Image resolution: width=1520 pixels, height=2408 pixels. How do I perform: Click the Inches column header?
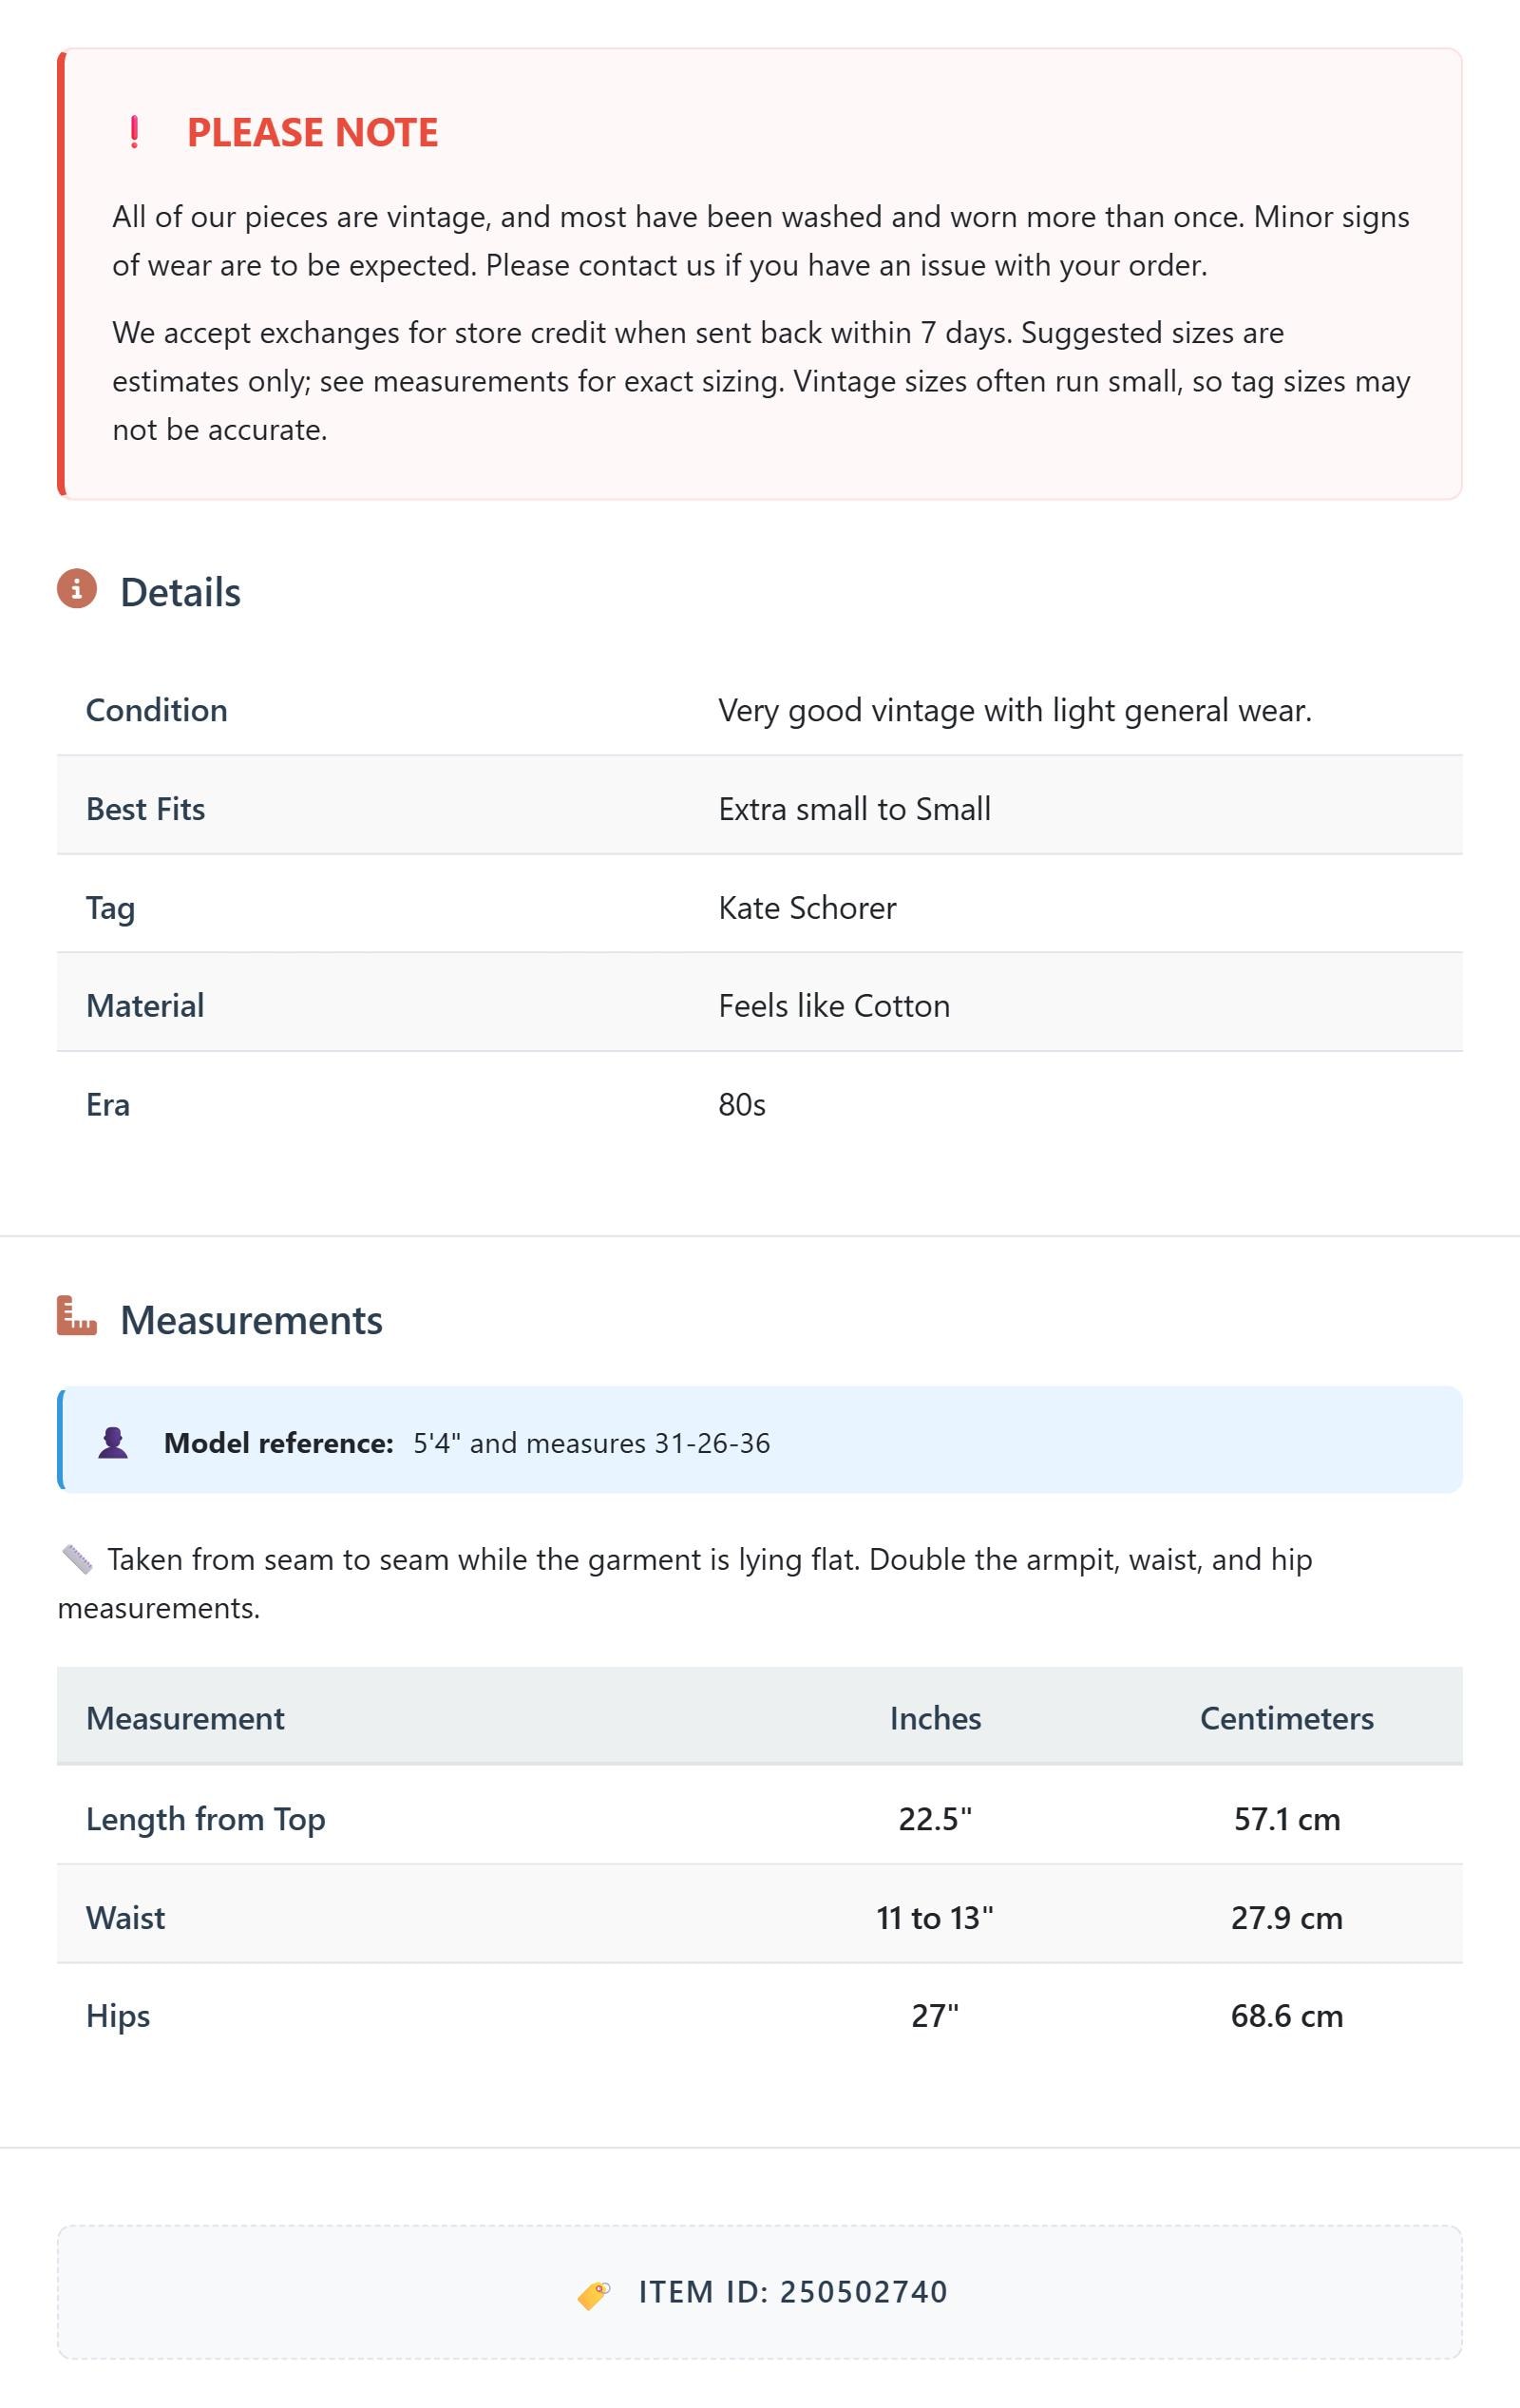(x=935, y=1718)
